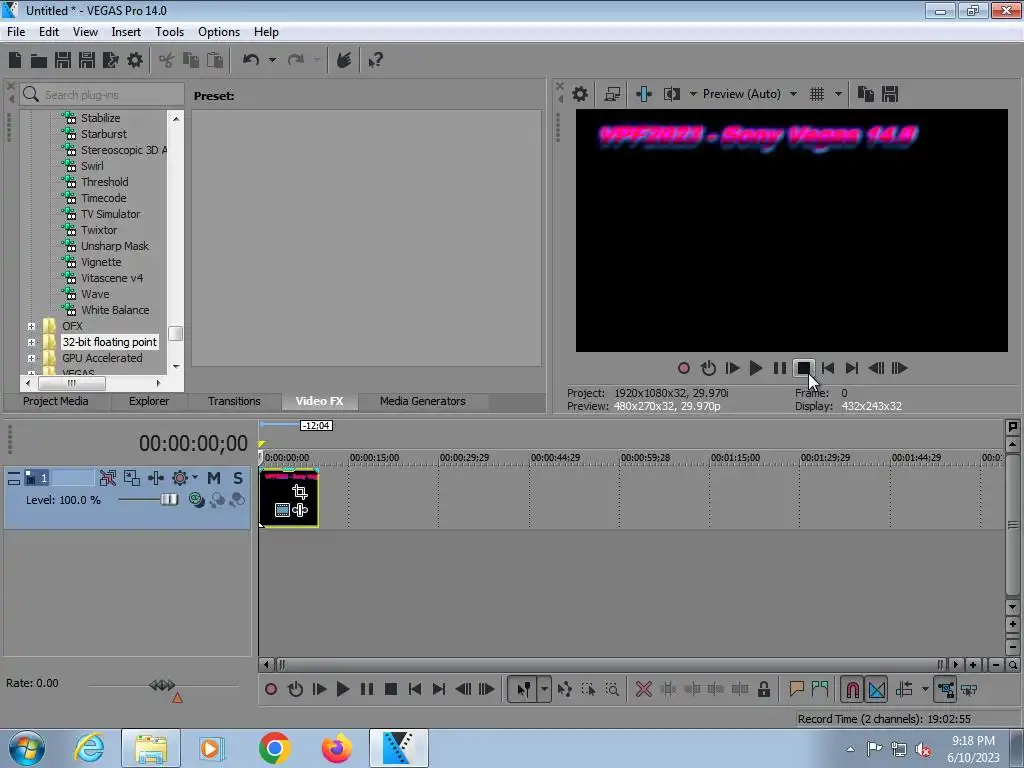The image size is (1024, 768).
Task: Toggle preview on external monitor
Action: pos(612,94)
